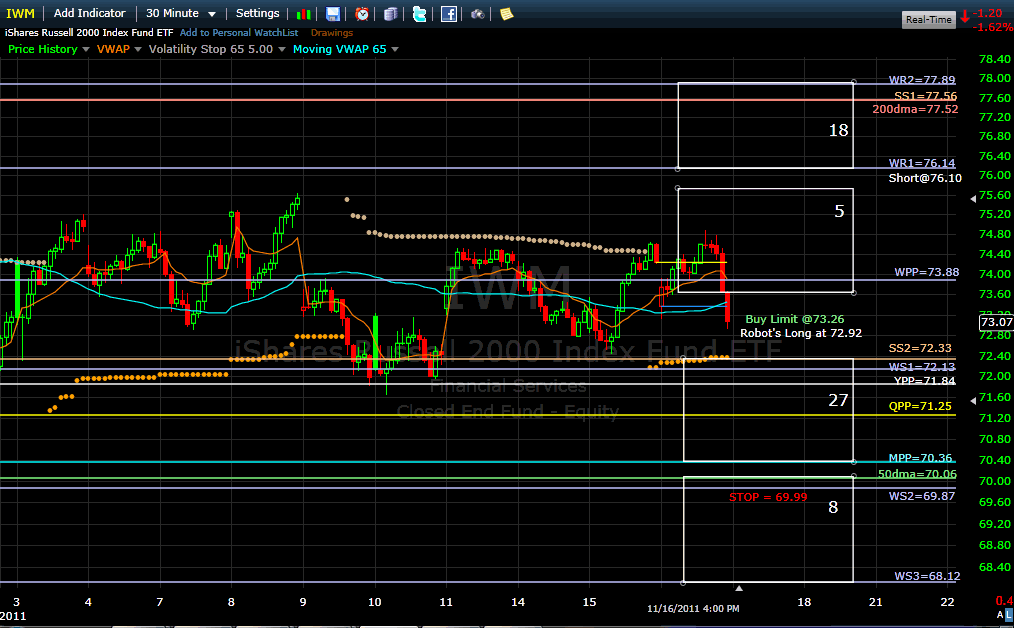Click the STOP = 69.99 annotation
The image size is (1014, 628).
(768, 497)
